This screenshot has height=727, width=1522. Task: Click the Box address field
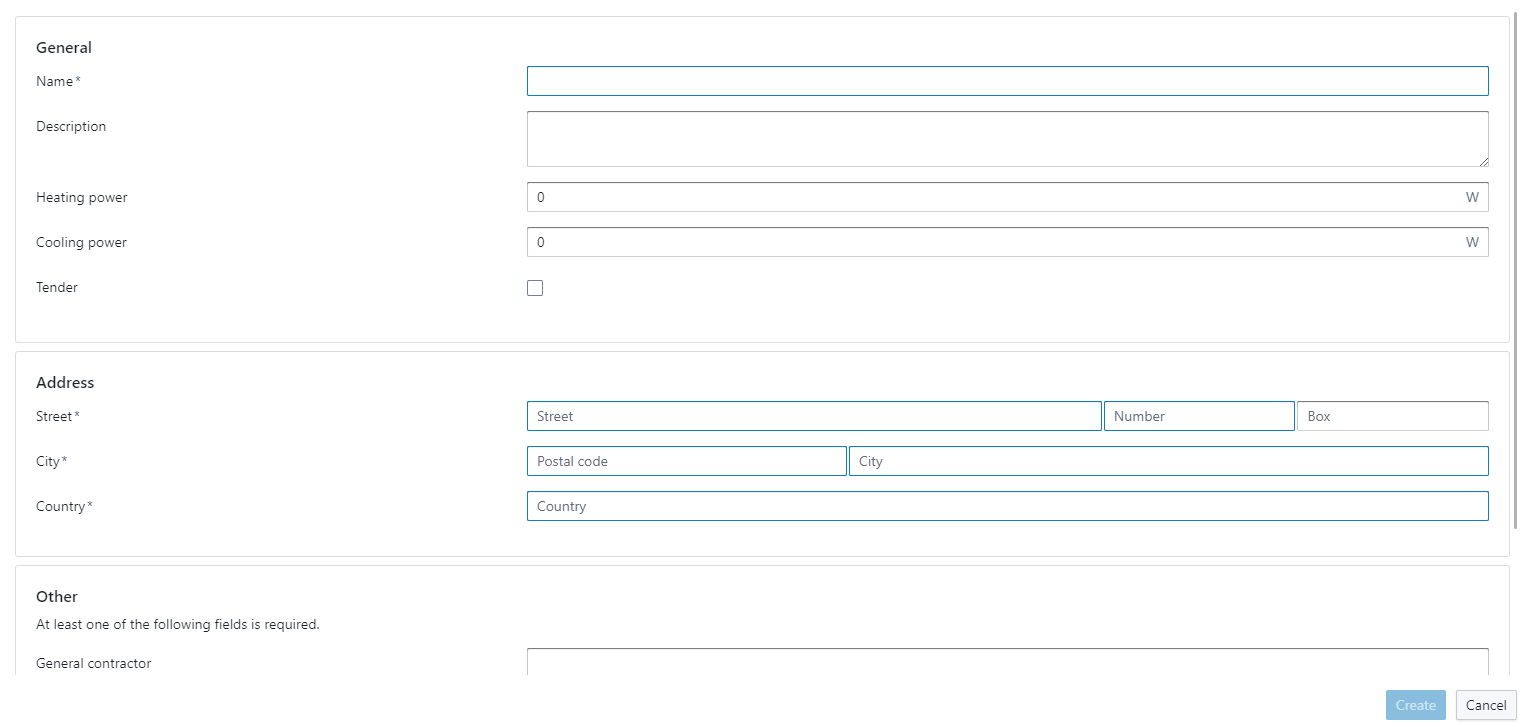(x=1392, y=416)
